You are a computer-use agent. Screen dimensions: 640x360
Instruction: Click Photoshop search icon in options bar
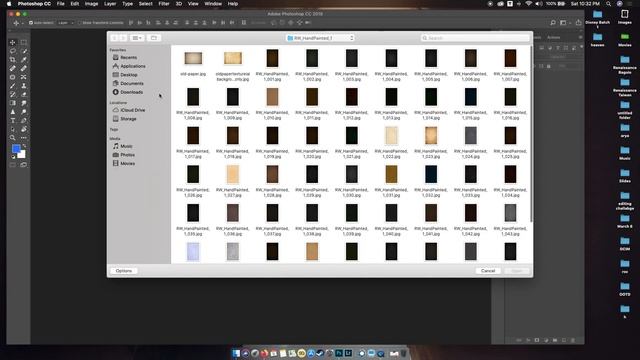point(553,23)
